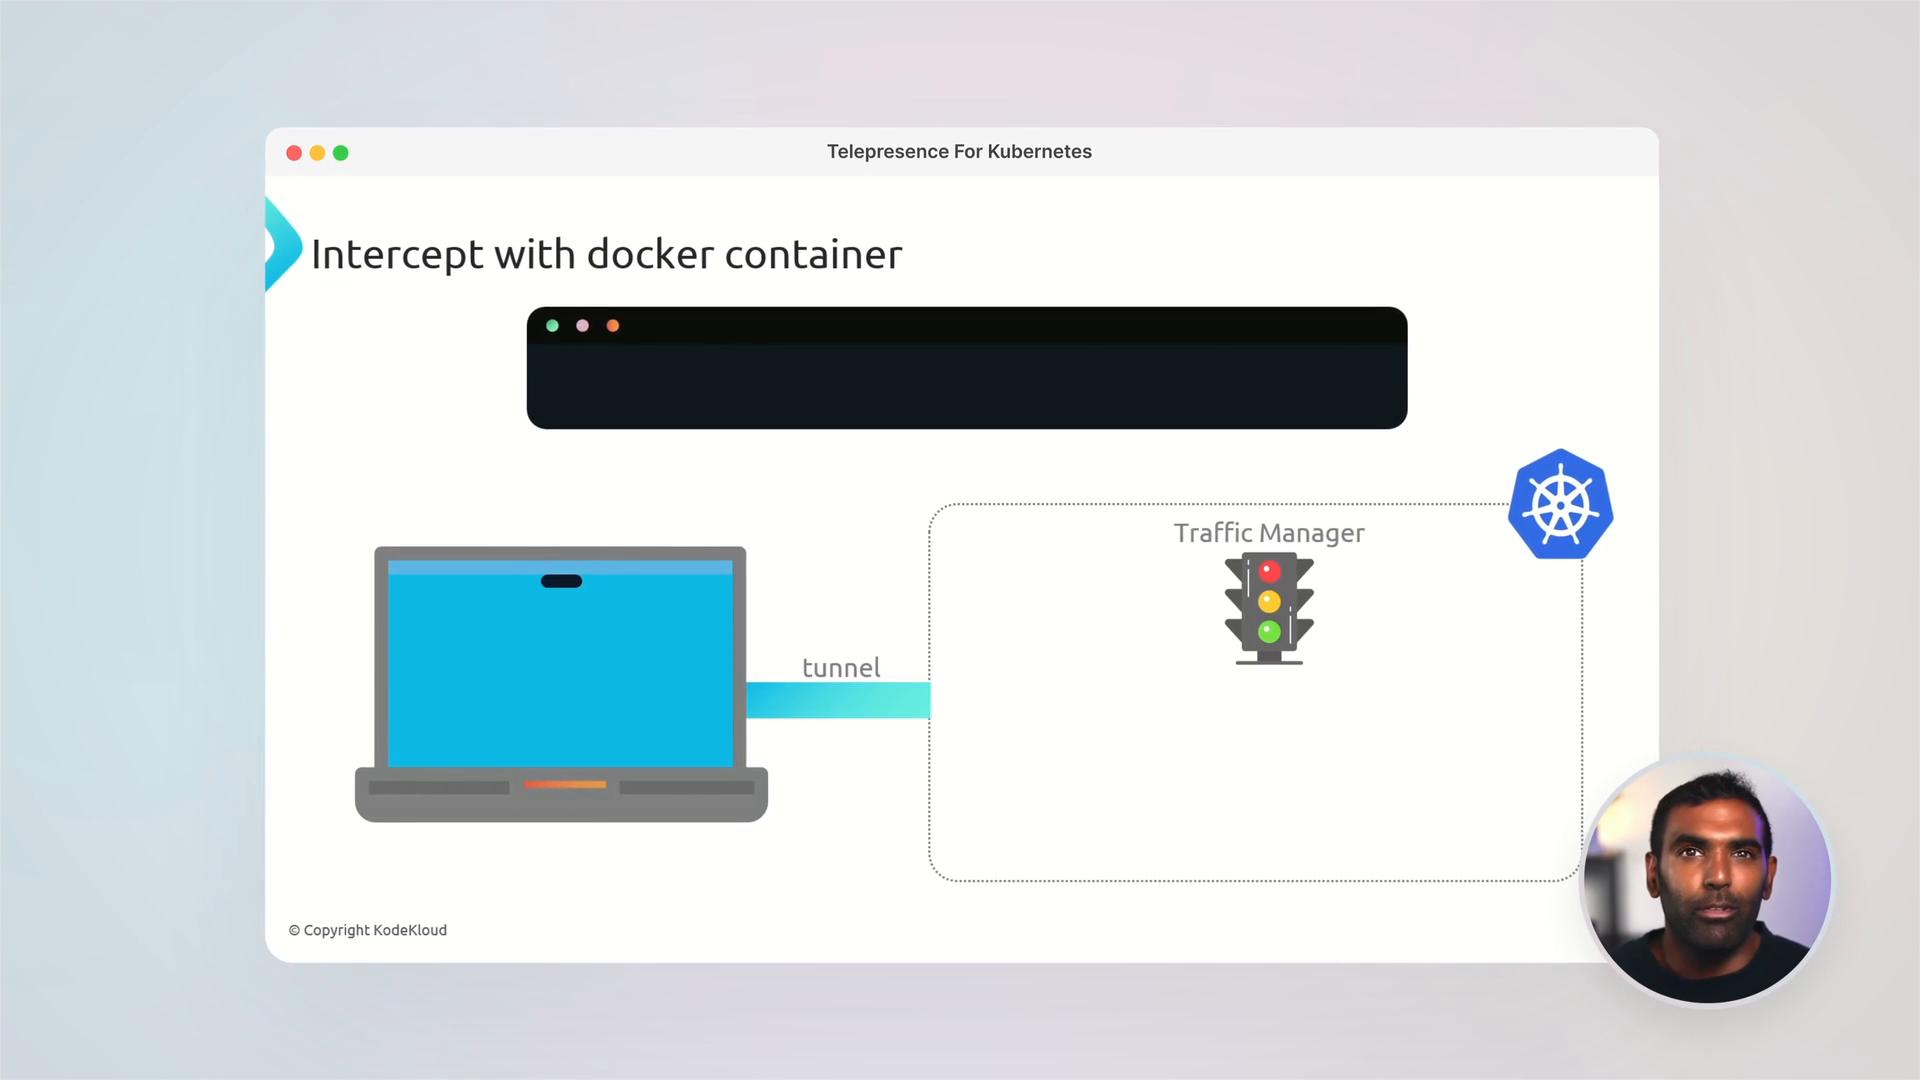Click the presenter webcam bubble
The height and width of the screenshot is (1080, 1920).
point(1706,880)
